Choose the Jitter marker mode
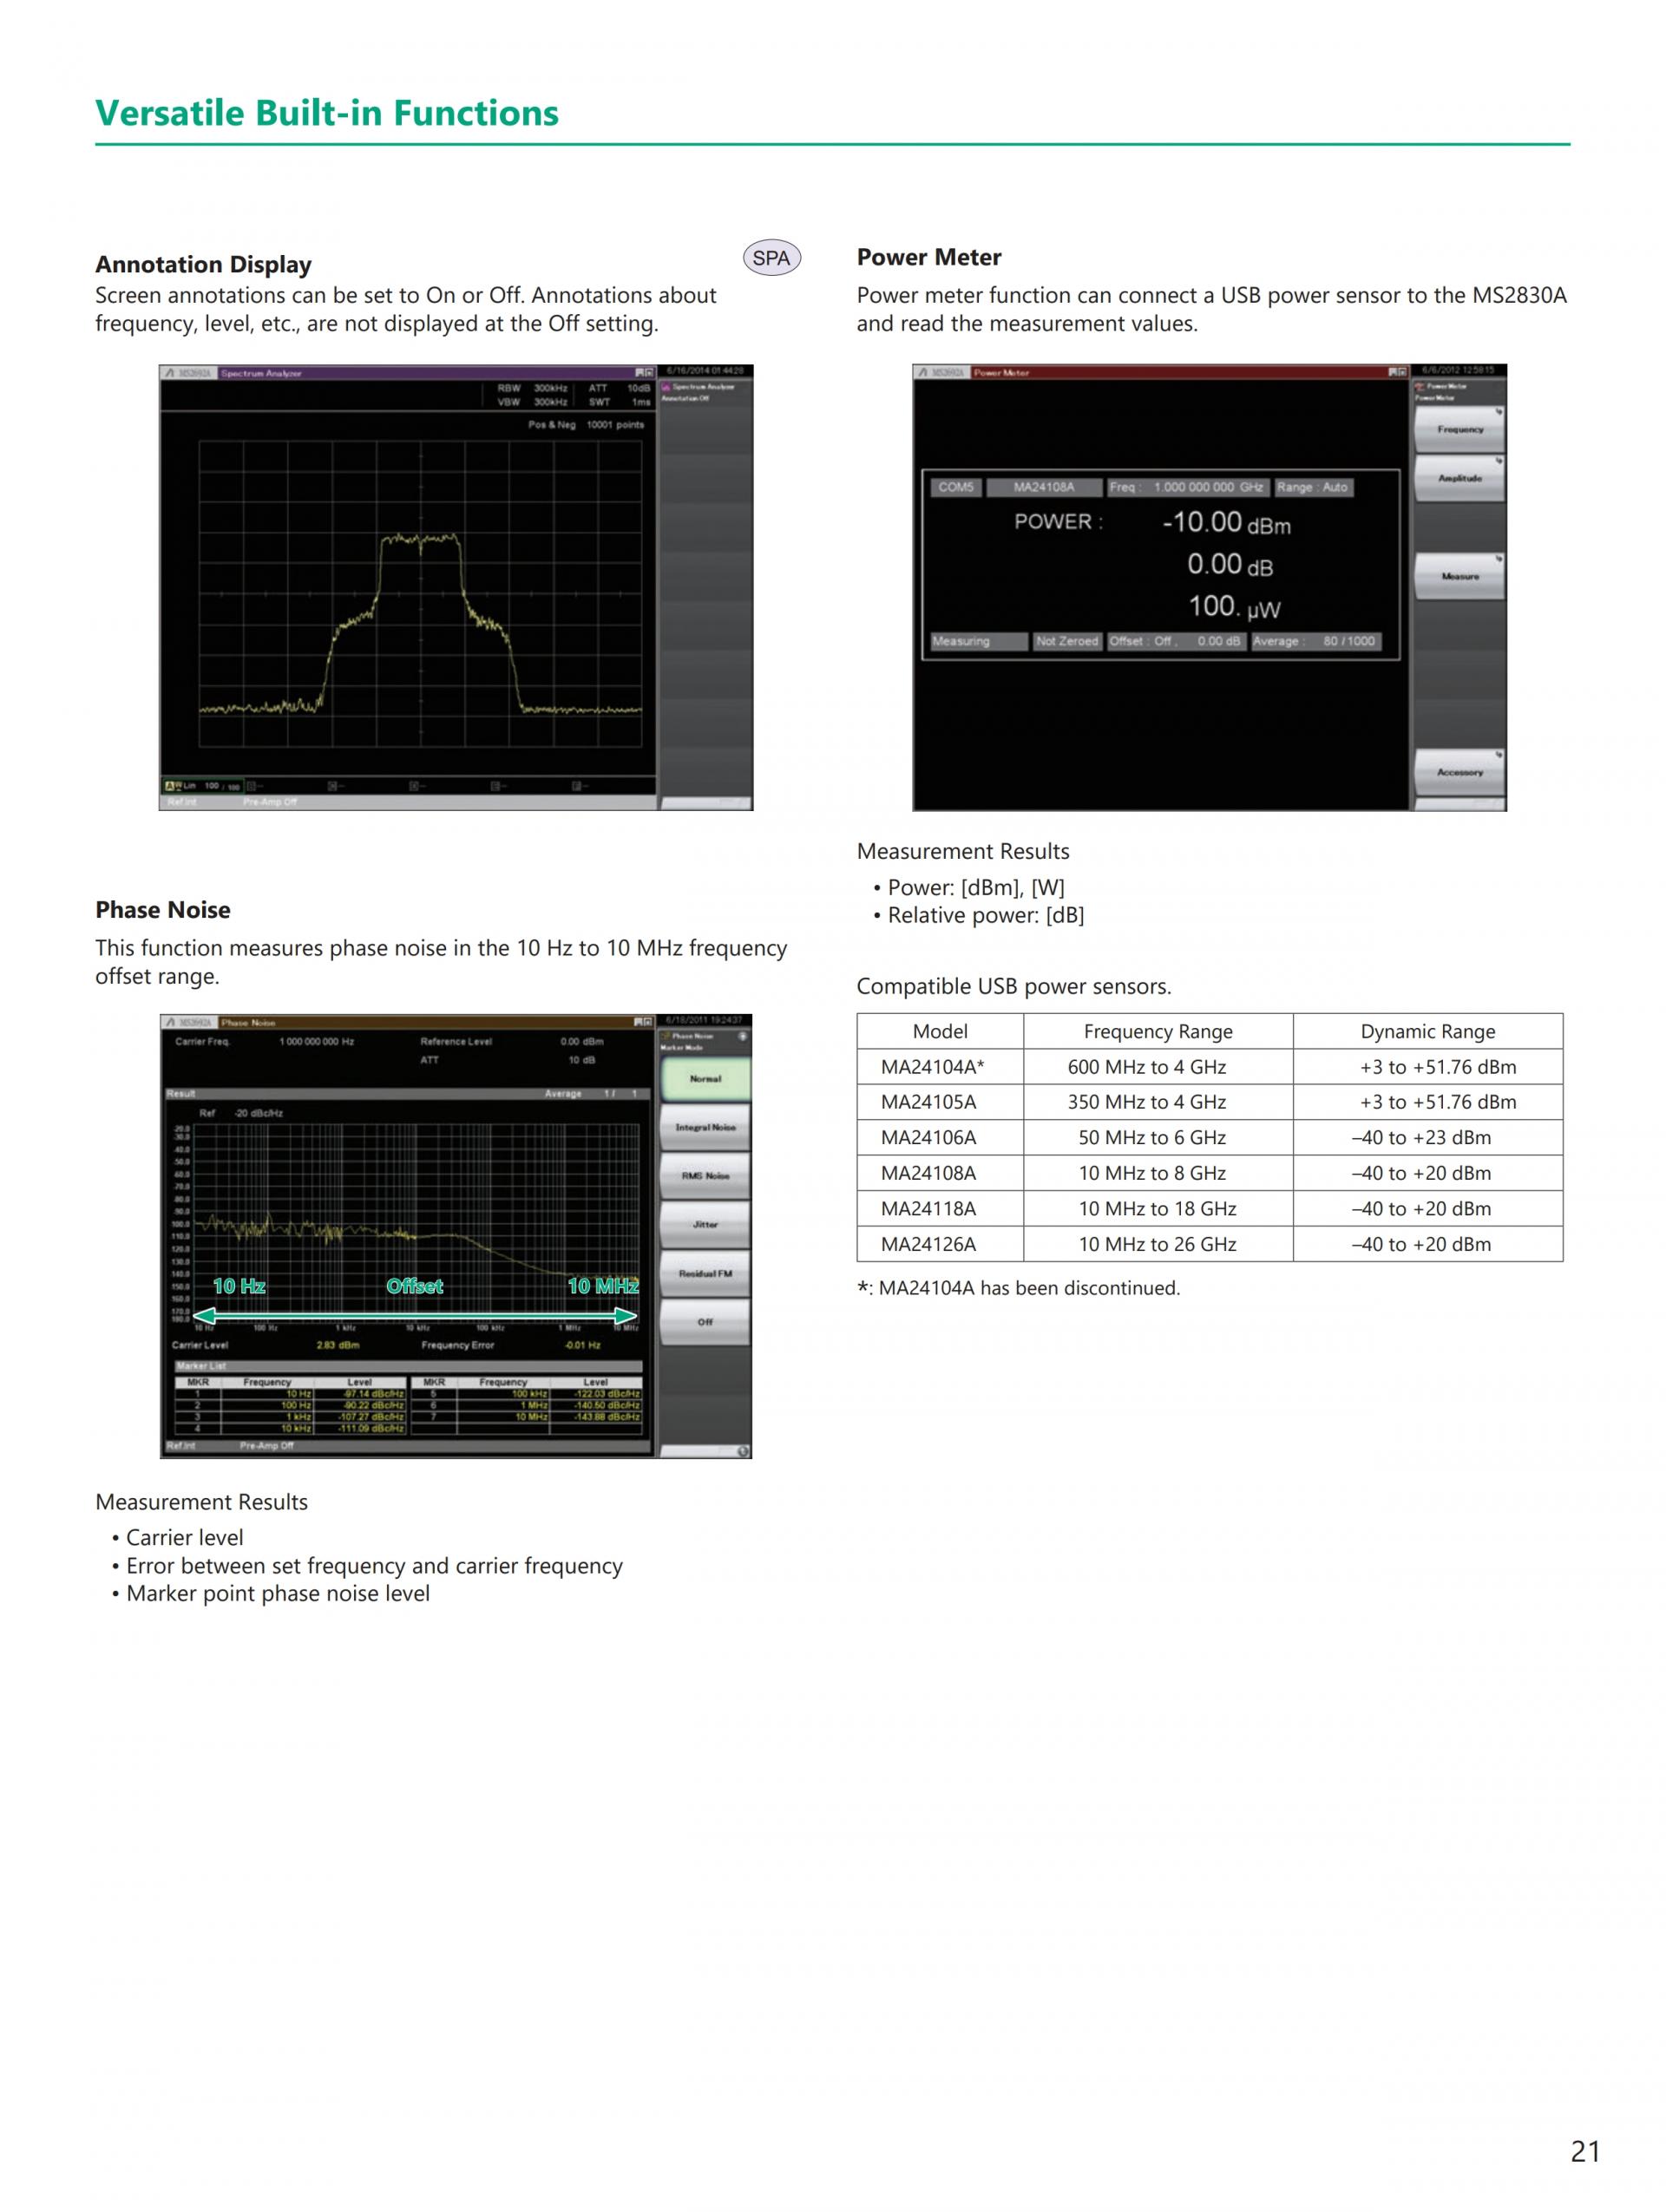1666x2212 pixels. pos(704,1224)
